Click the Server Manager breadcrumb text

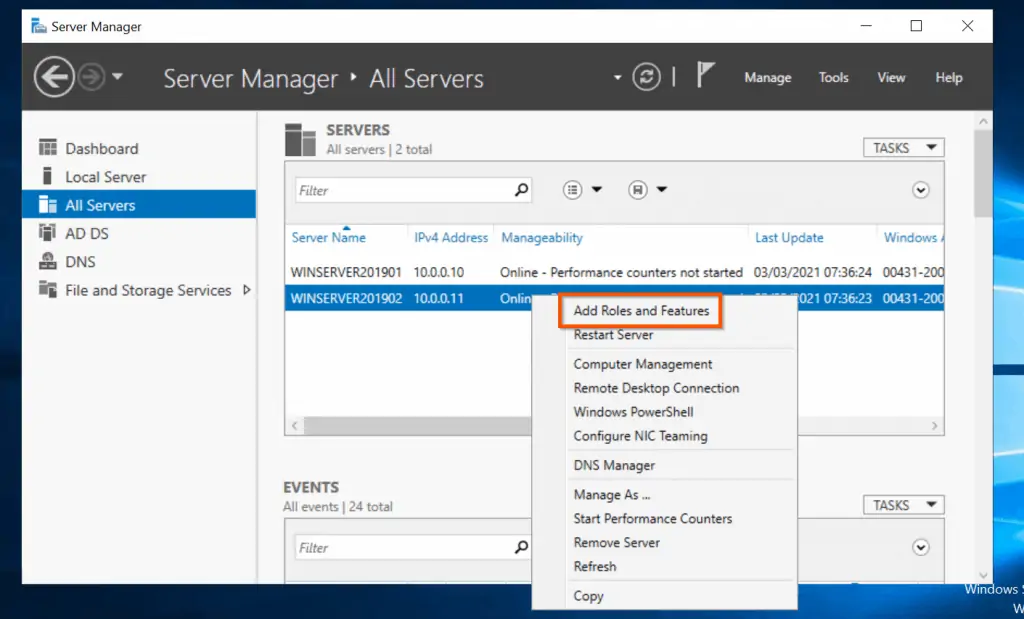[x=251, y=78]
